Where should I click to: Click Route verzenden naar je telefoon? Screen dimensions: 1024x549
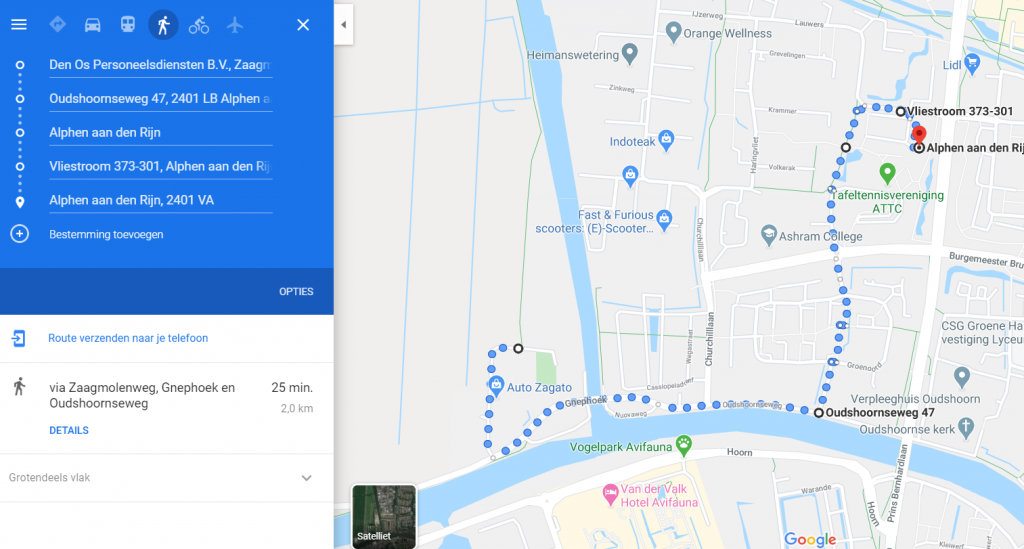[x=128, y=338]
